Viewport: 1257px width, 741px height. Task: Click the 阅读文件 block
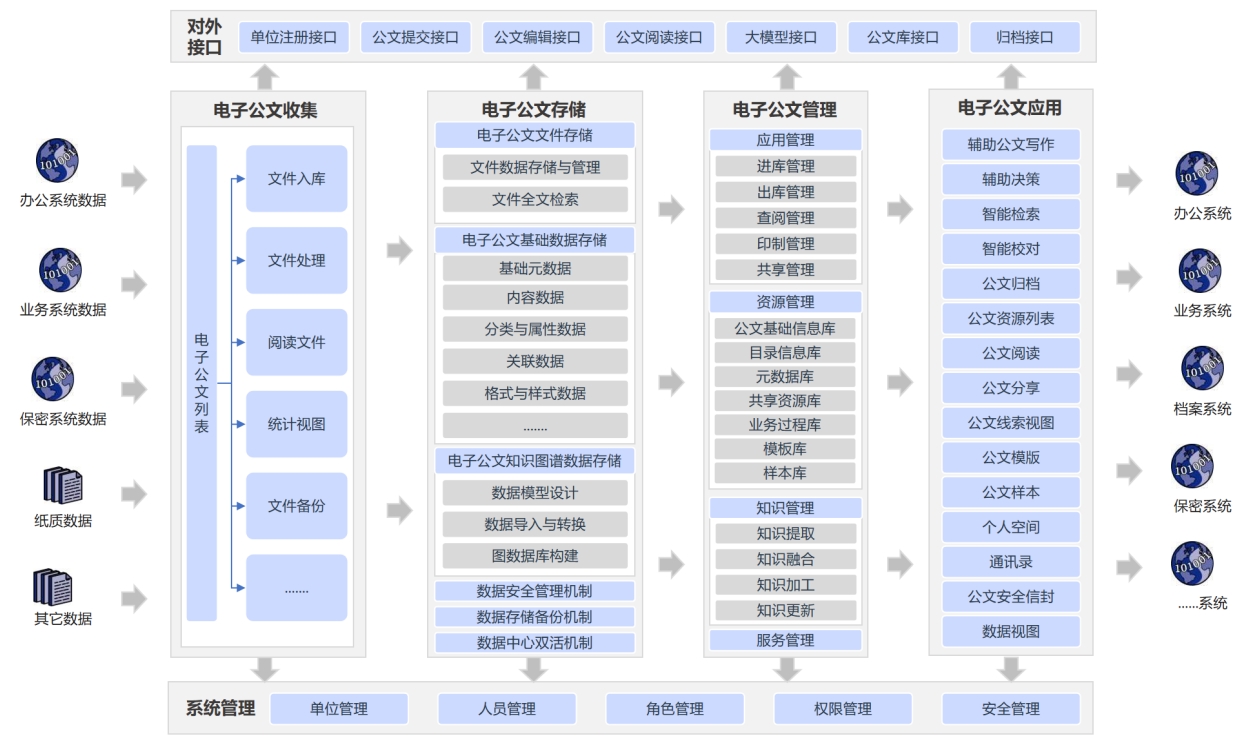[297, 342]
